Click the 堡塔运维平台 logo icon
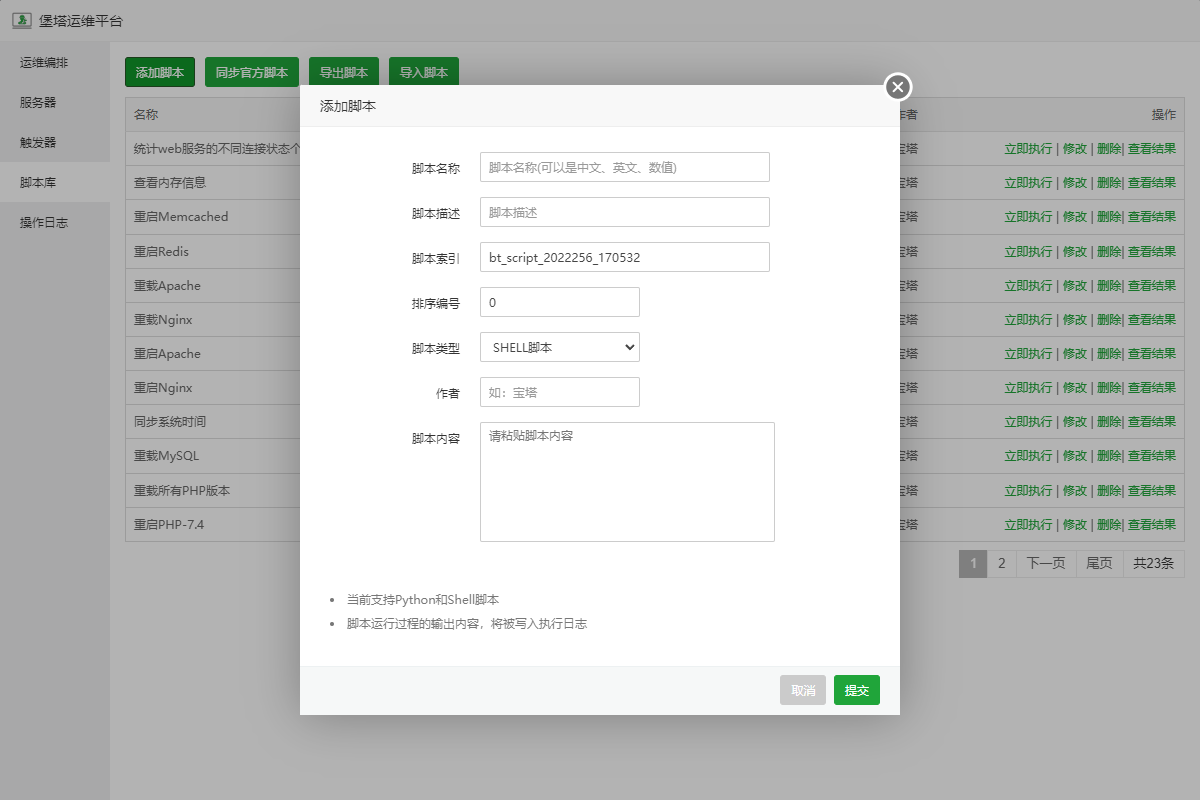The image size is (1200, 800). click(21, 20)
